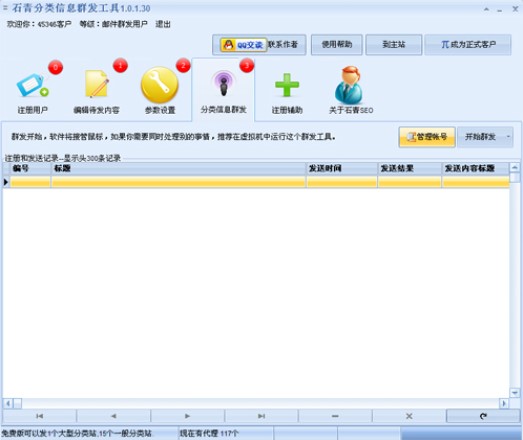
Task: Select the highlighted first table row
Action: pyautogui.click(x=259, y=182)
